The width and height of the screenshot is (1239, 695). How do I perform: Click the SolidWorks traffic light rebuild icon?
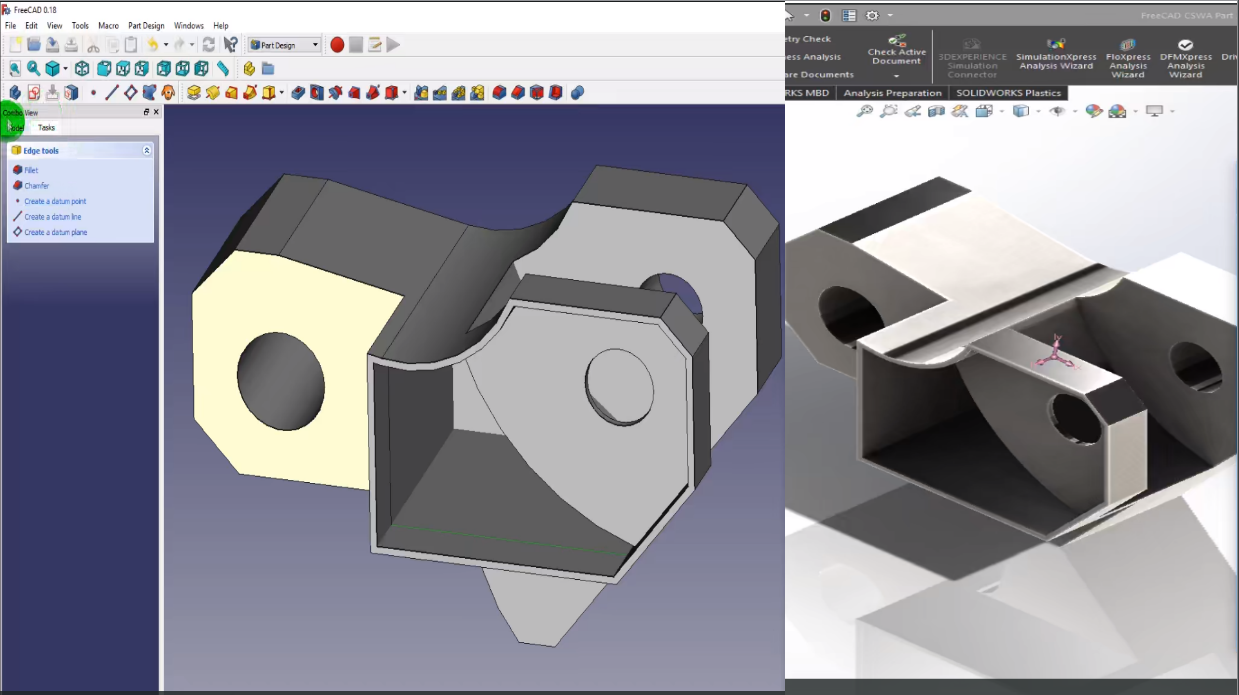[x=825, y=15]
